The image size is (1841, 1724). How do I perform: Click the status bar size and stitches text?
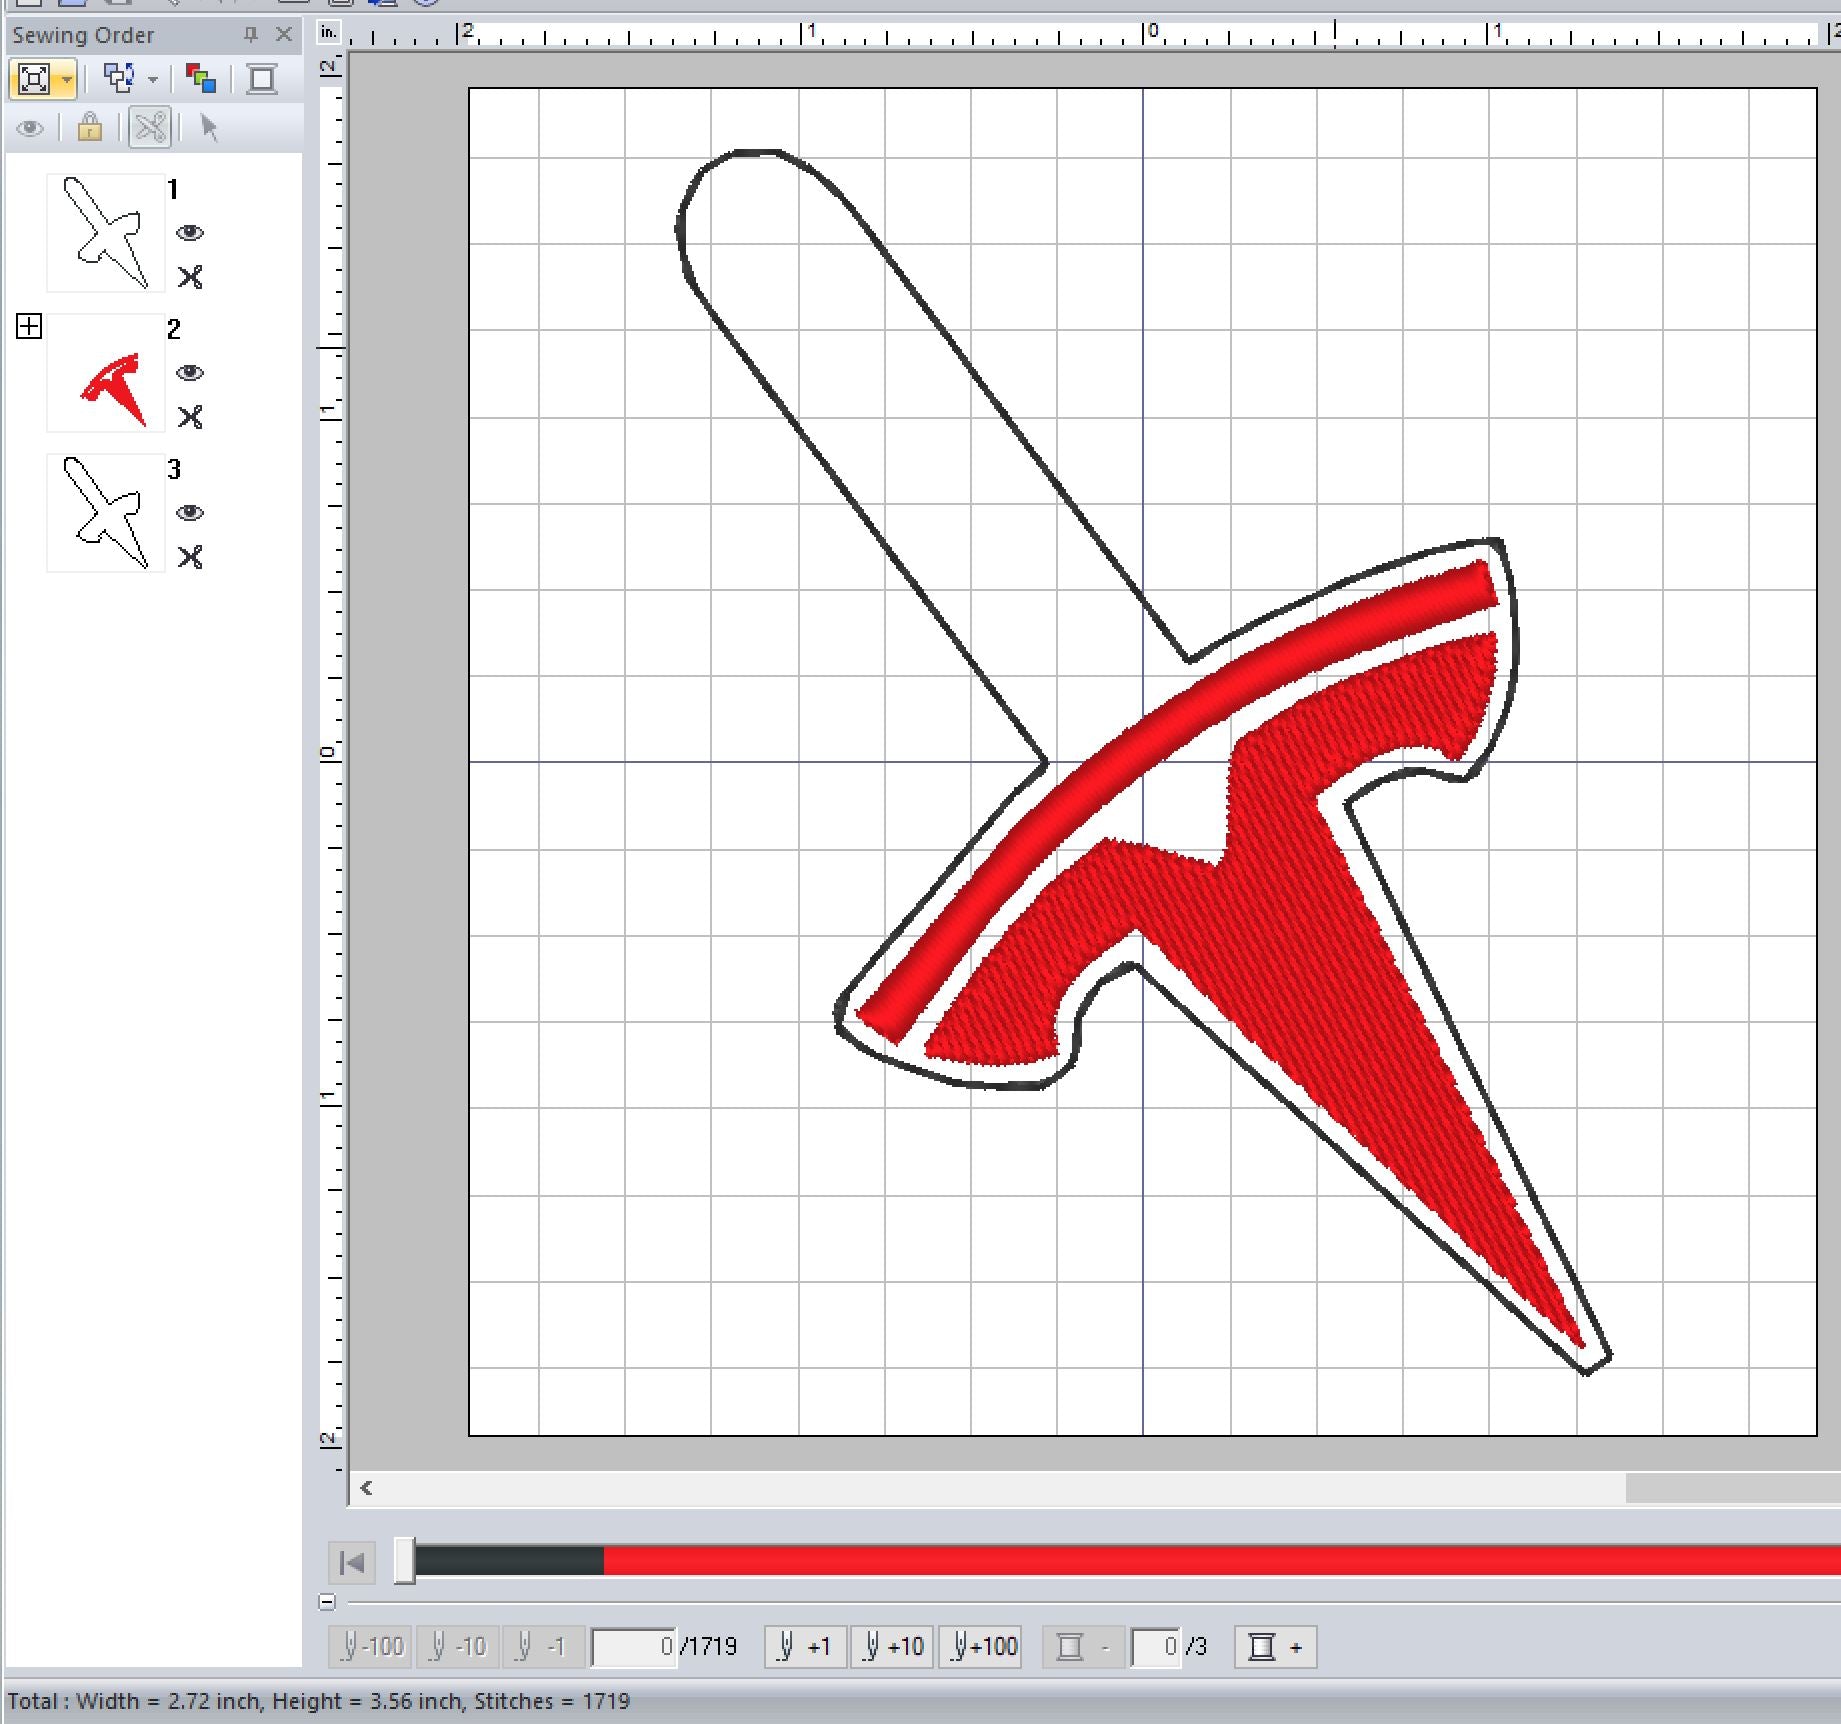click(x=319, y=1701)
